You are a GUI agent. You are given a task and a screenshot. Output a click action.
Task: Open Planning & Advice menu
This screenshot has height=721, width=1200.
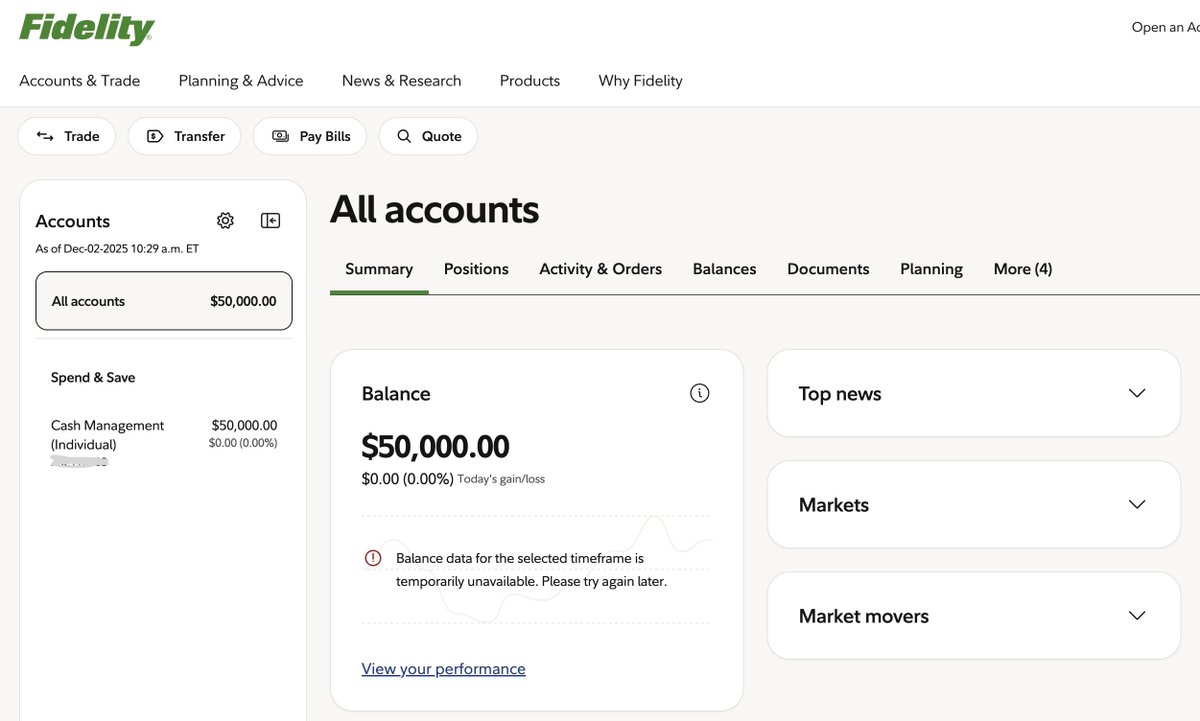[241, 81]
